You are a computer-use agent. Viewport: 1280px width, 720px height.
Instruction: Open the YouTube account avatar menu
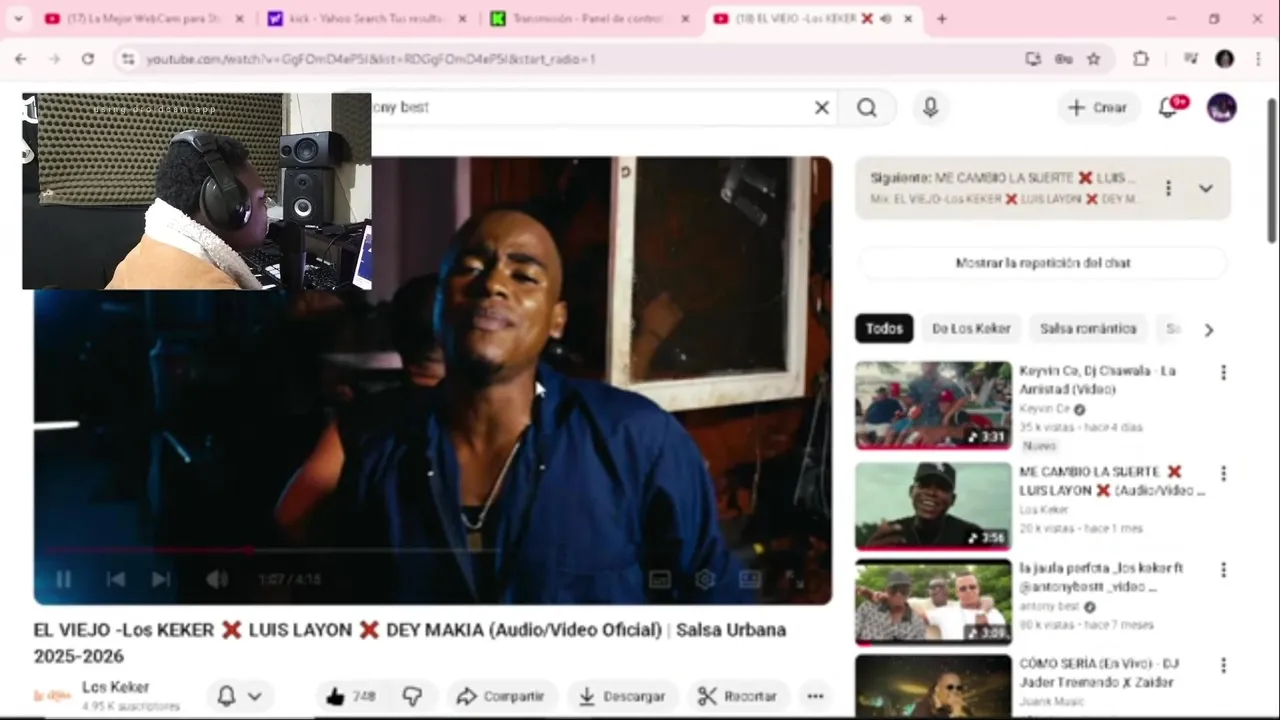[1222, 108]
